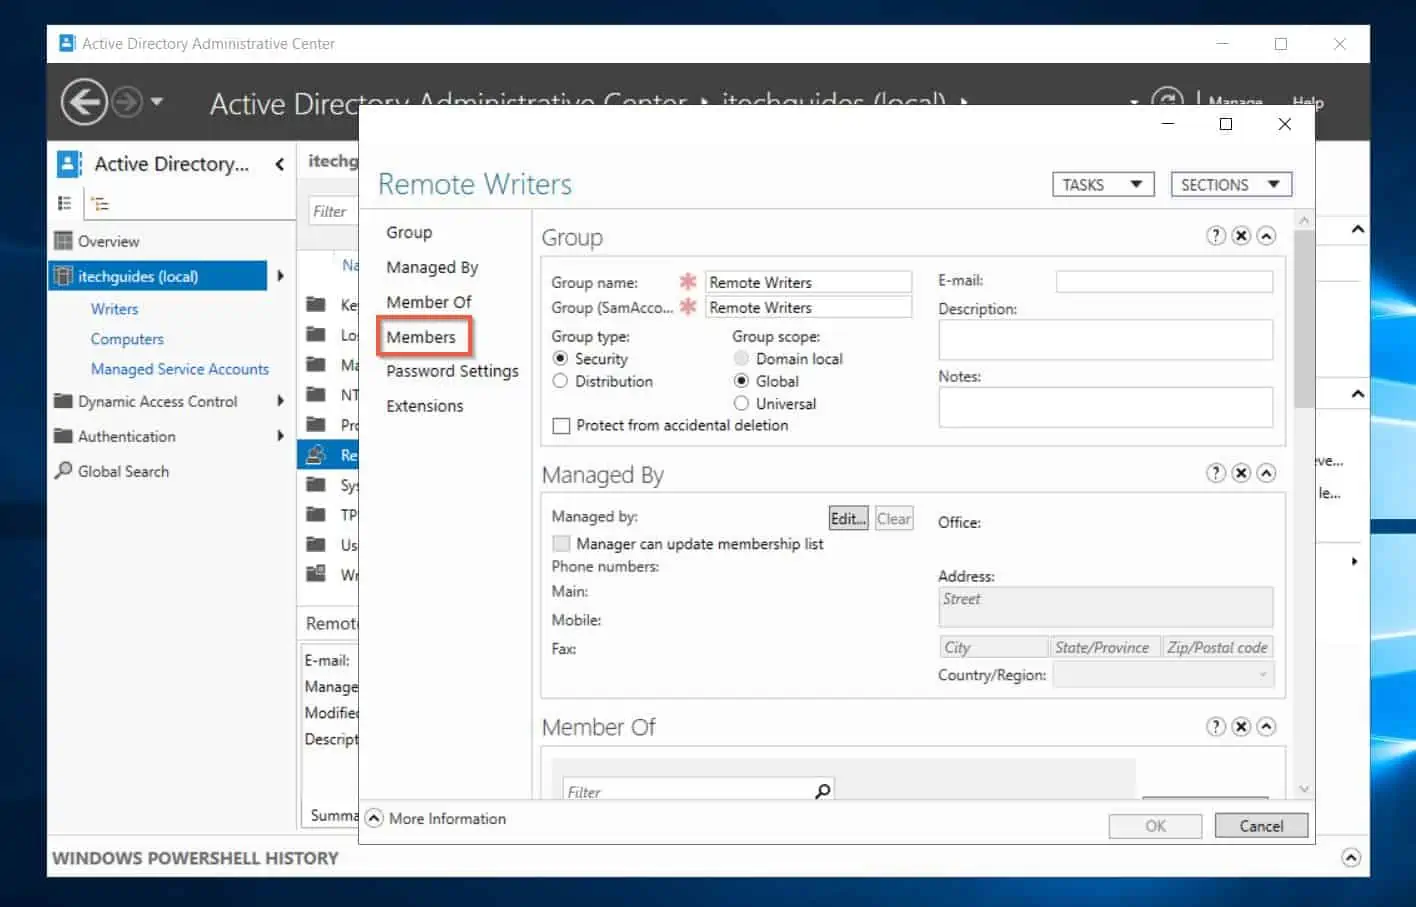This screenshot has width=1416, height=907.
Task: Open help for Managed By section
Action: coord(1215,473)
